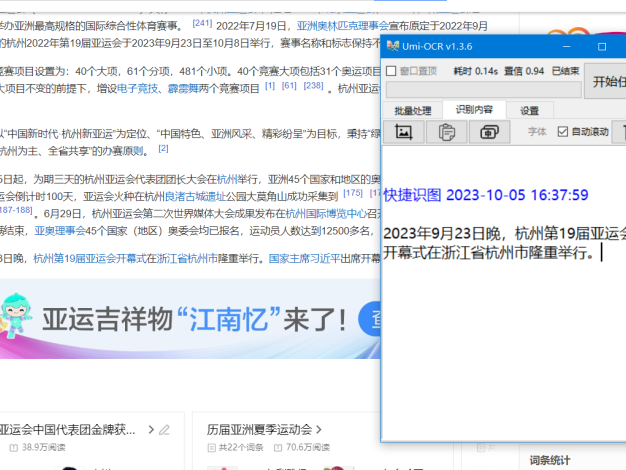
Task: Open the 杭州国际博览中心 link
Action: point(326,214)
